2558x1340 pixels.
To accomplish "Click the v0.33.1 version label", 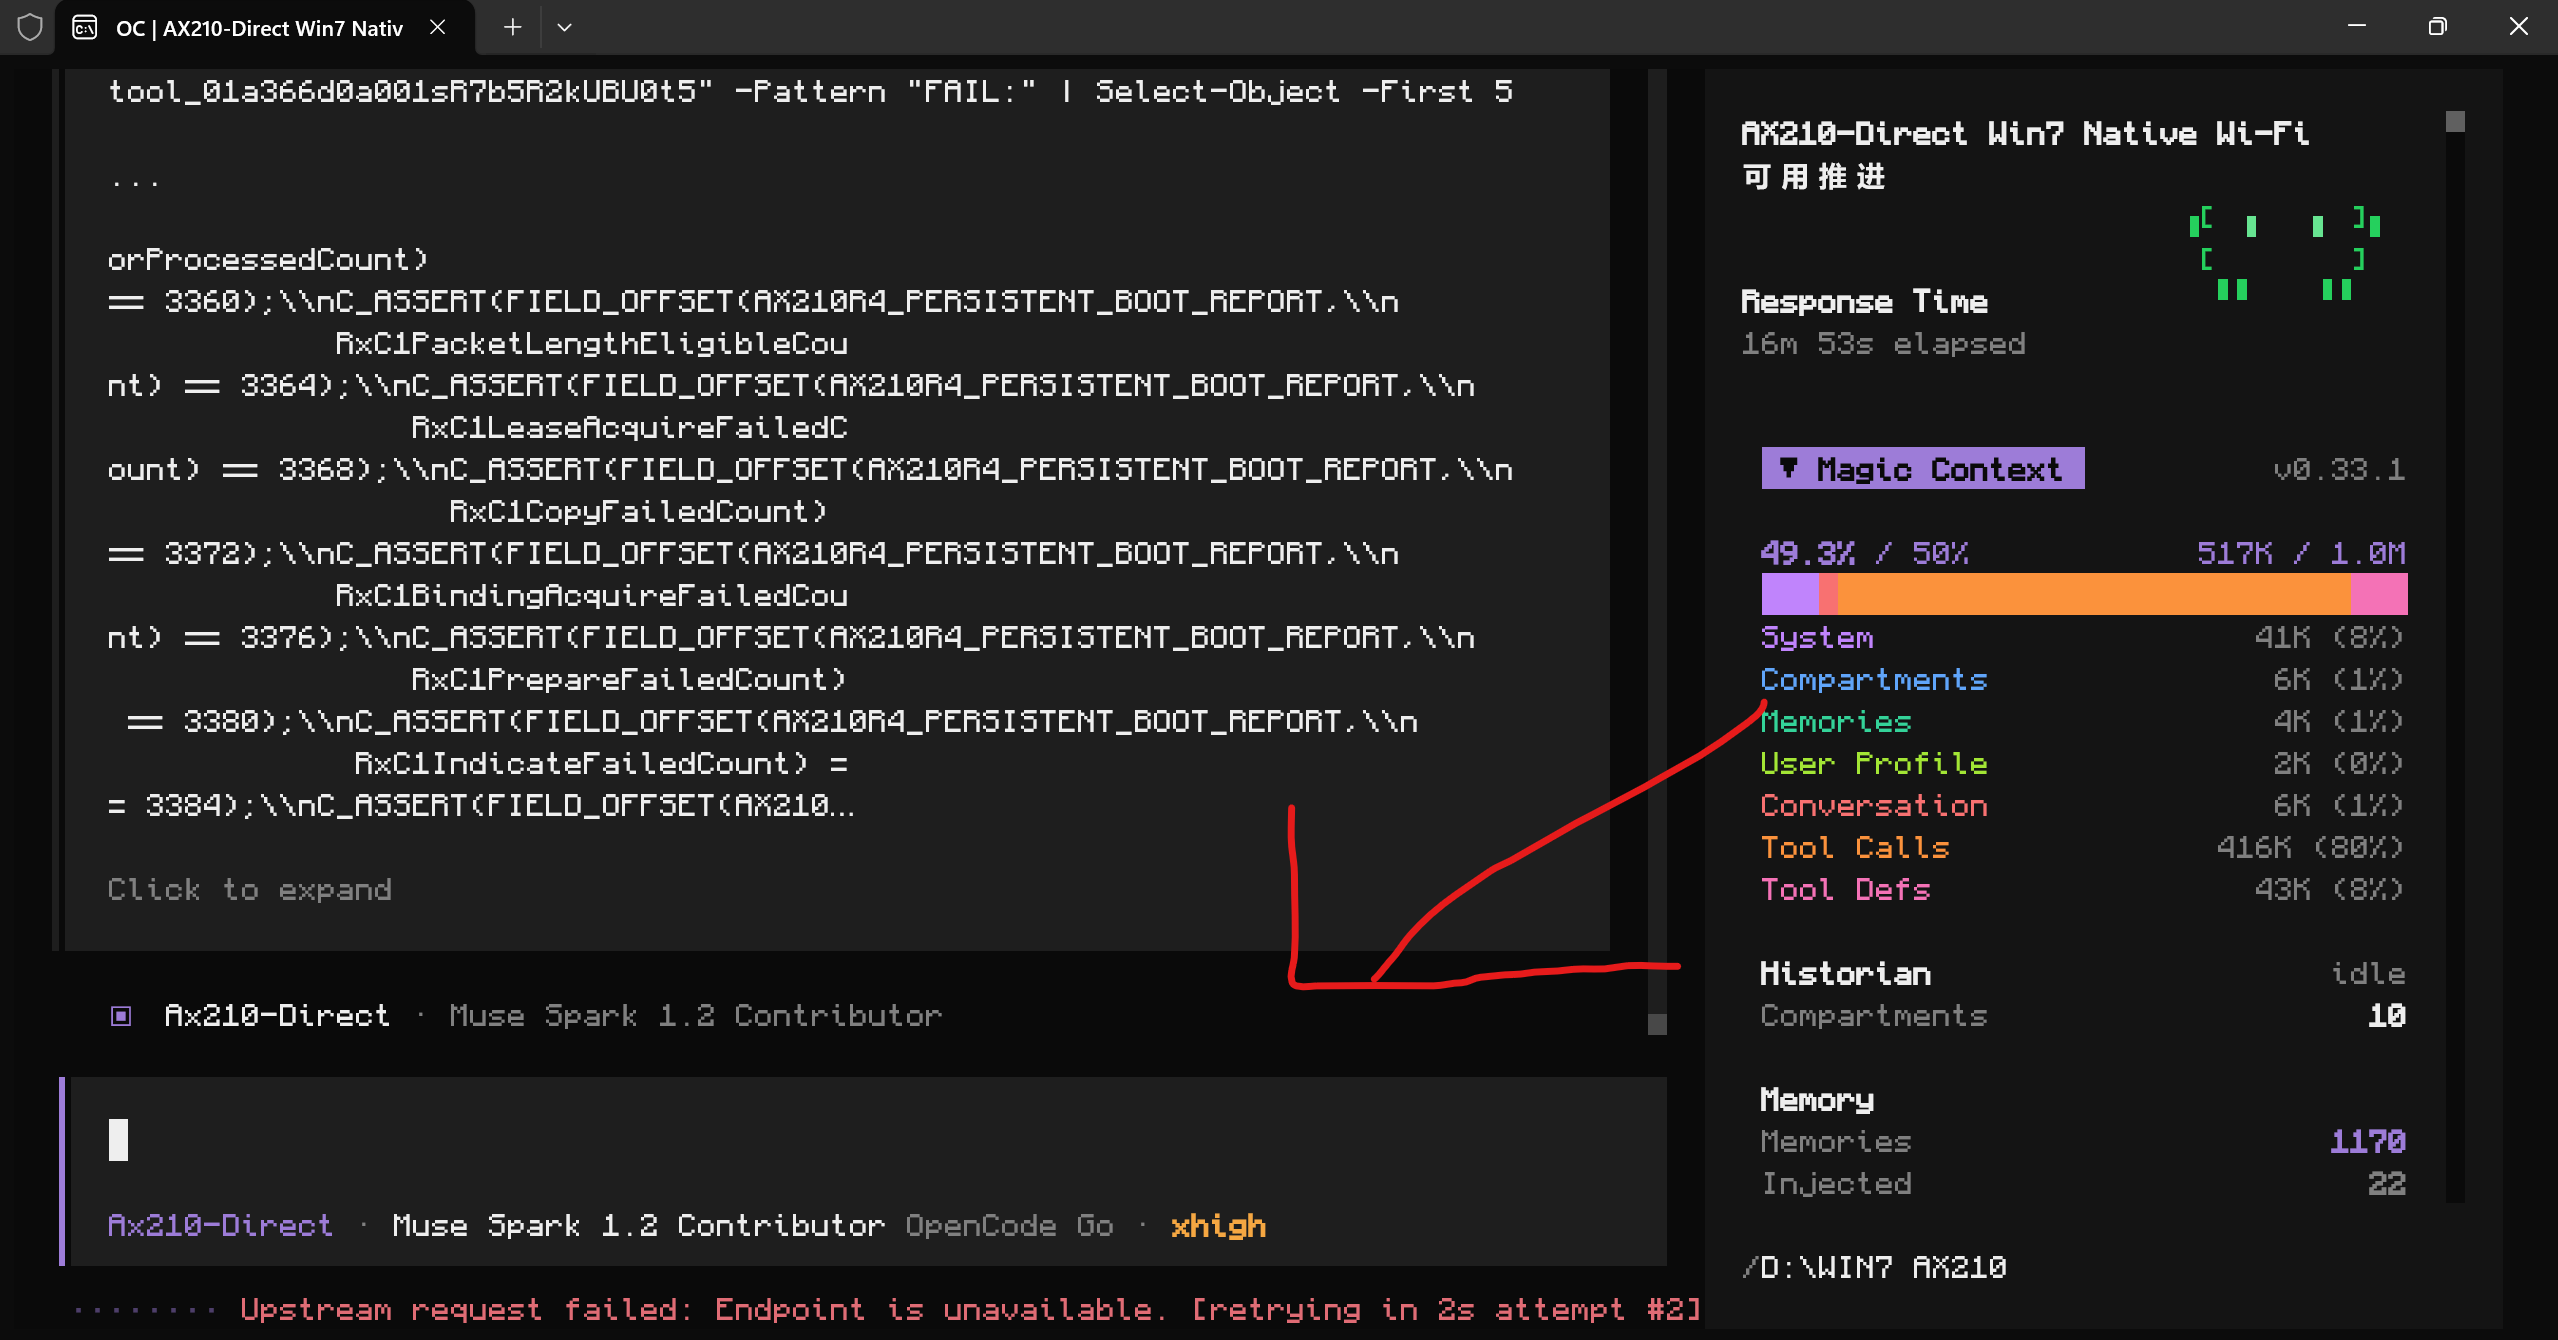I will pyautogui.click(x=2339, y=469).
